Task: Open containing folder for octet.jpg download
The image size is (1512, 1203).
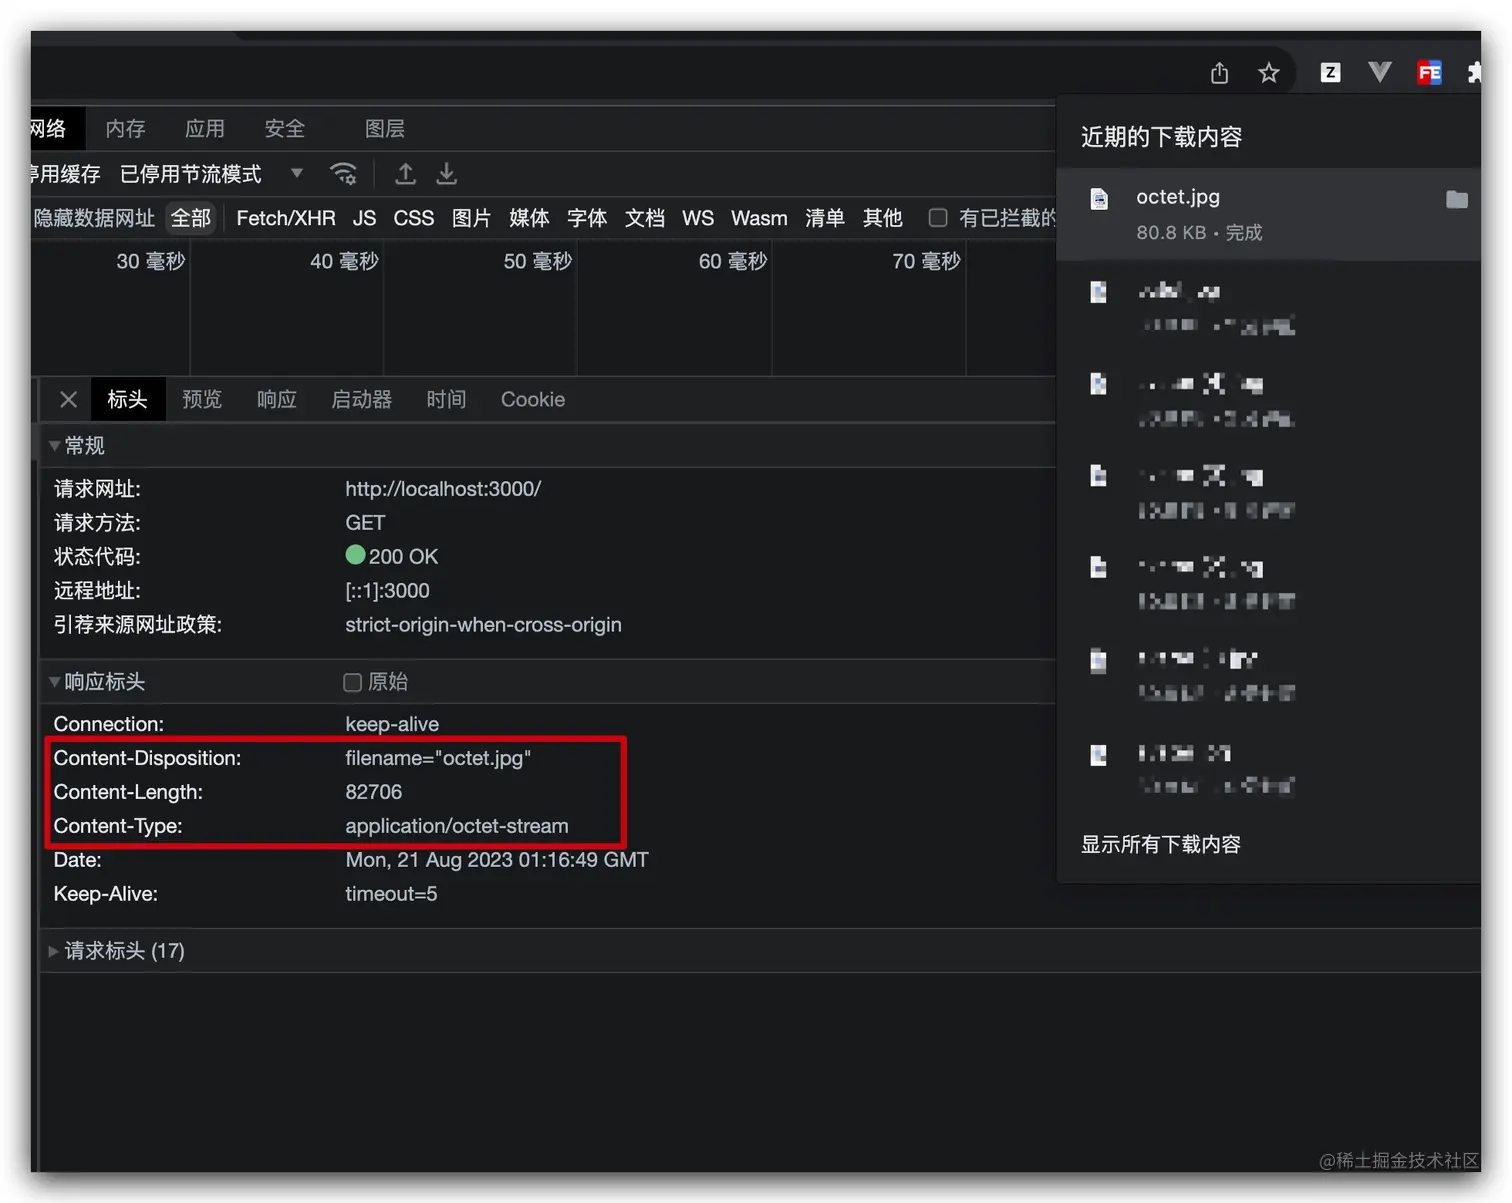Action: click(x=1457, y=199)
